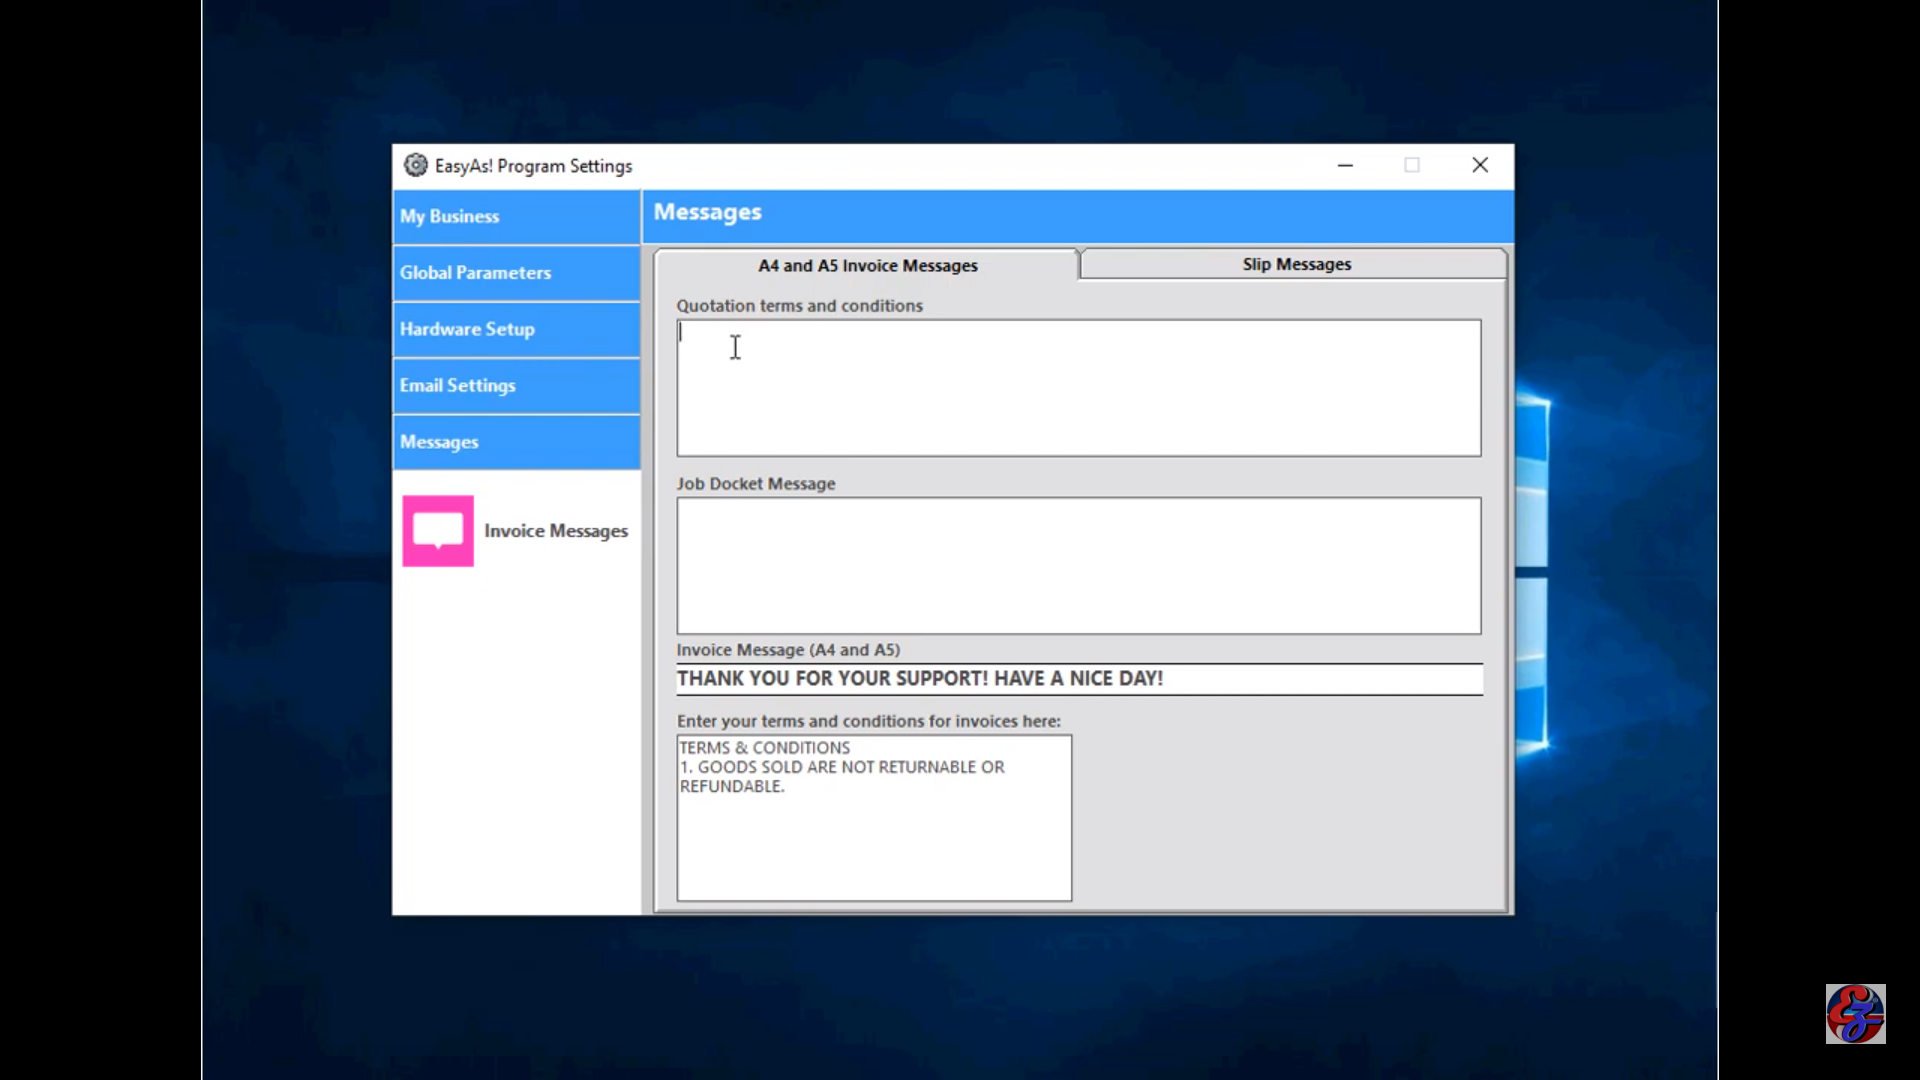
Task: Open the My Business settings section
Action: click(x=516, y=217)
